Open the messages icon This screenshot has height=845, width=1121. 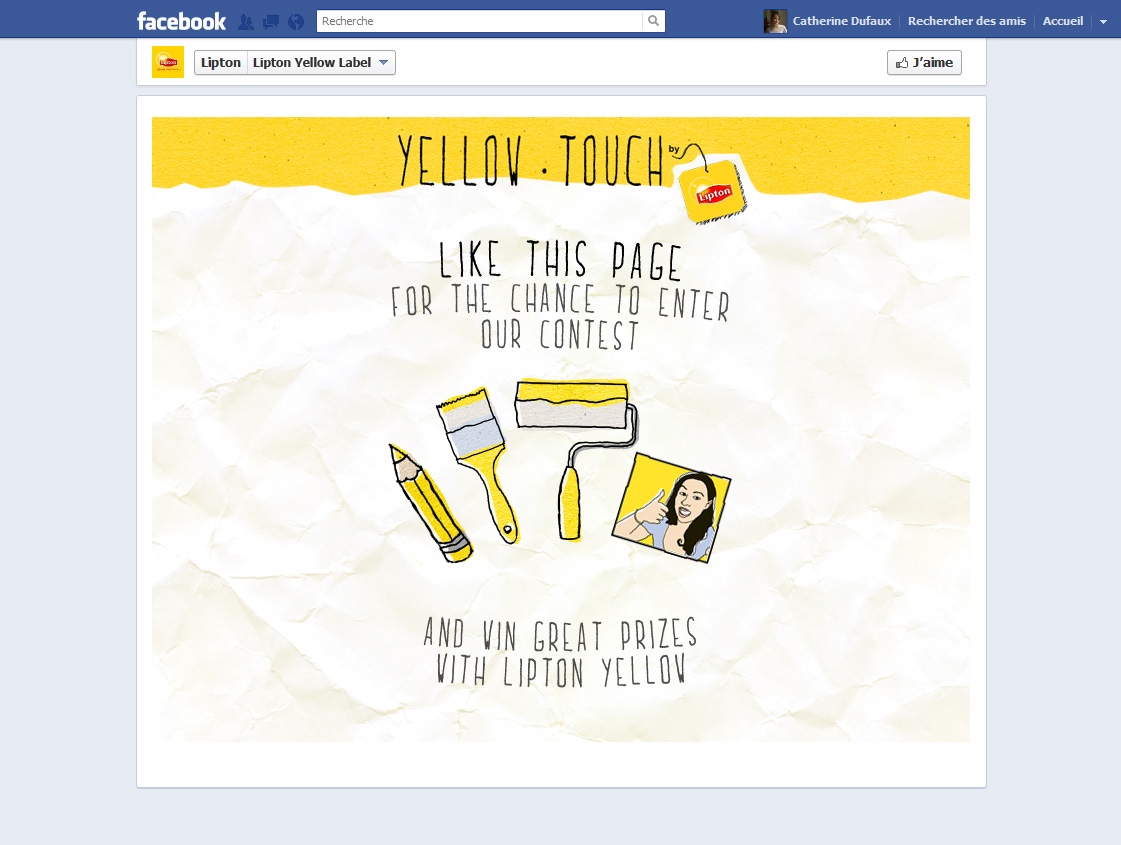pos(271,22)
